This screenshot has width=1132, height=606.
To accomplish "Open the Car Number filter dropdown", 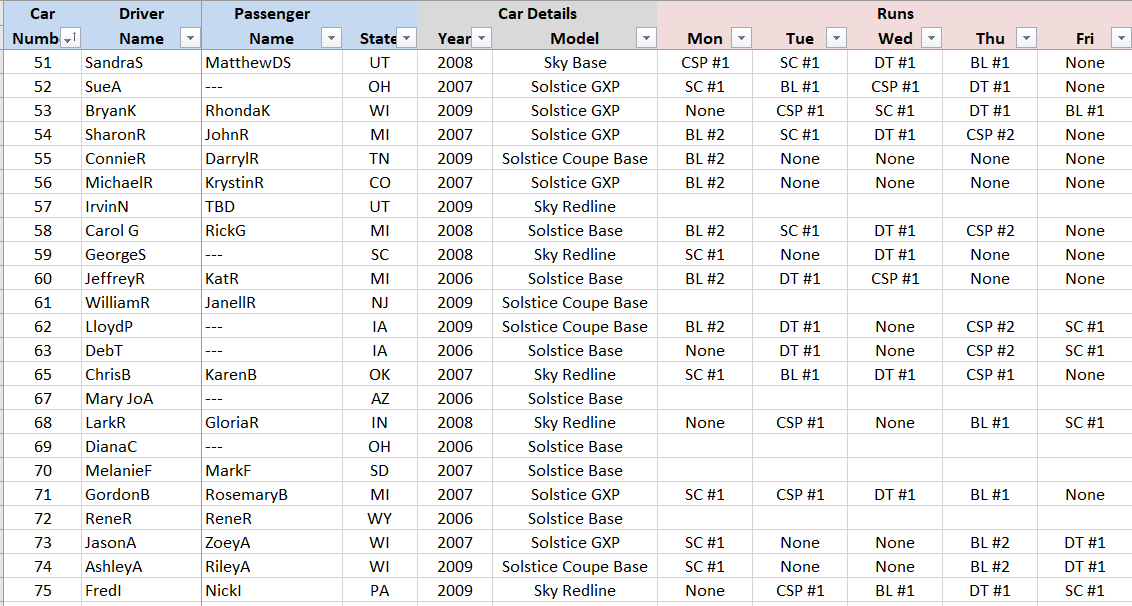I will click(x=70, y=38).
